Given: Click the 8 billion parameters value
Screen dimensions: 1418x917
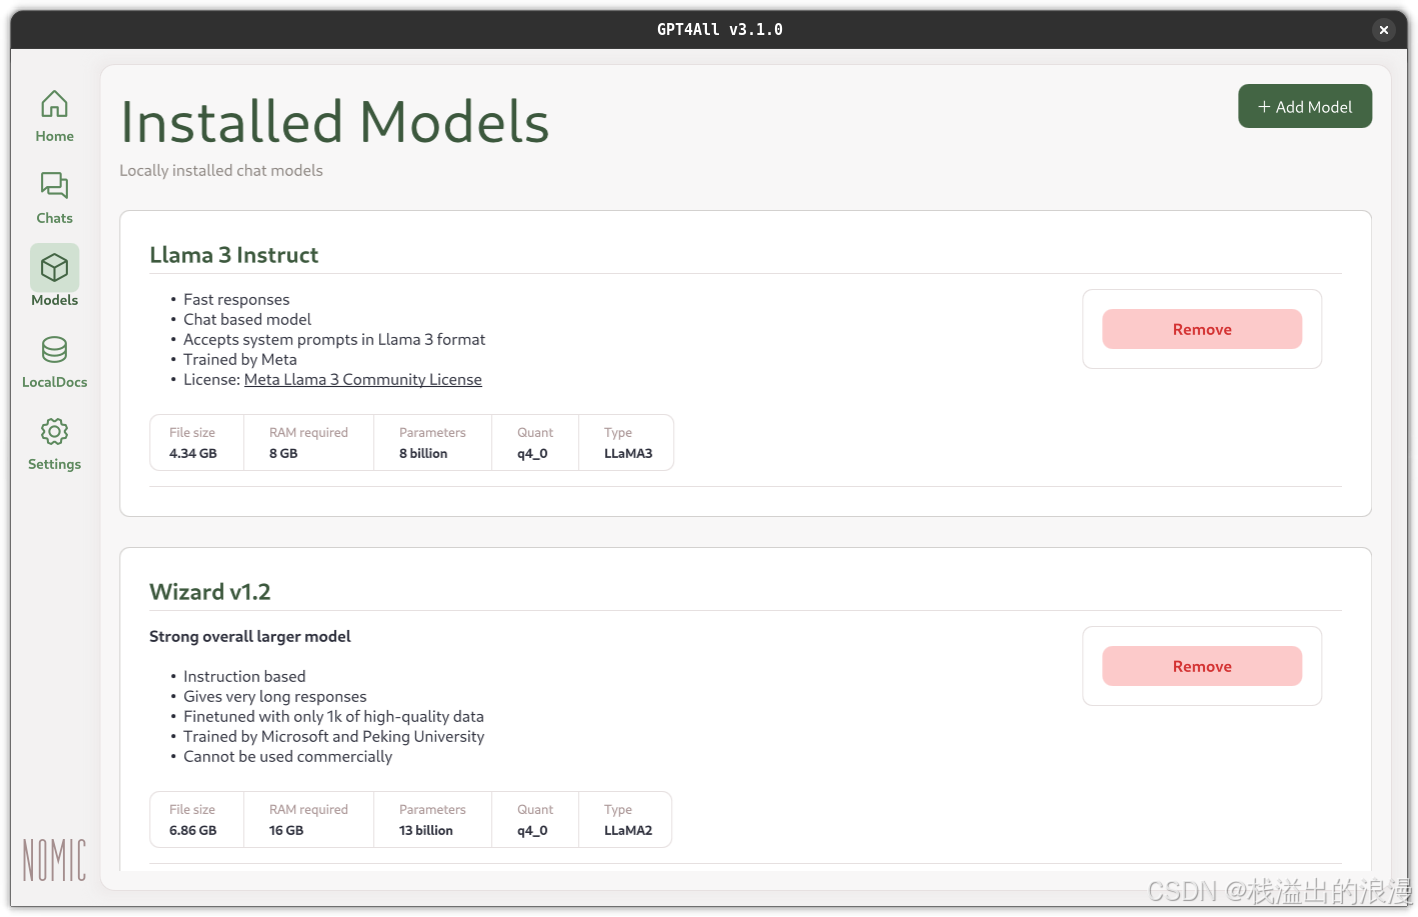Looking at the screenshot, I should pos(423,453).
